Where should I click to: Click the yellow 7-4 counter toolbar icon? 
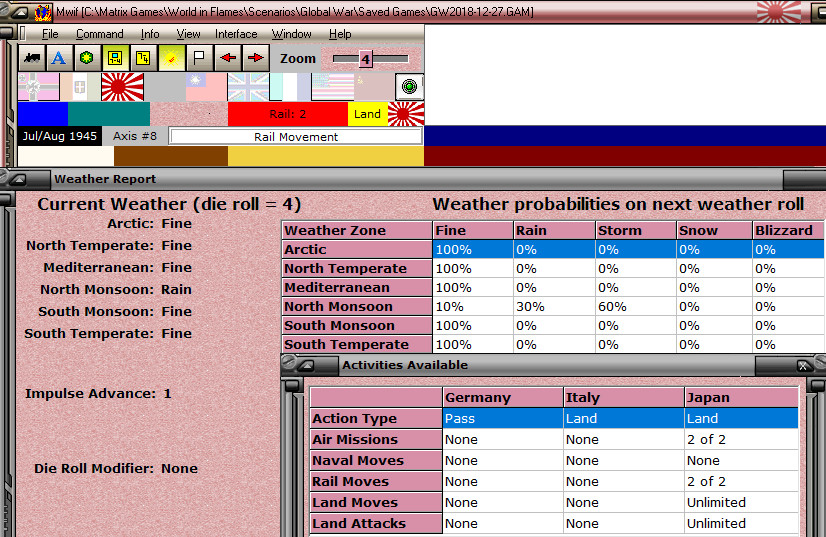click(x=143, y=58)
